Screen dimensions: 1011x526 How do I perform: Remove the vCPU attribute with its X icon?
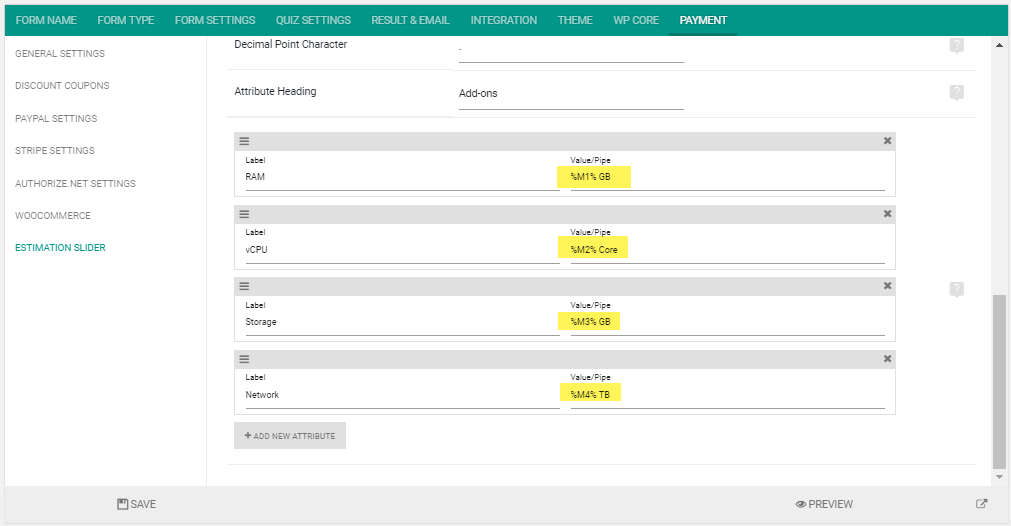[887, 213]
